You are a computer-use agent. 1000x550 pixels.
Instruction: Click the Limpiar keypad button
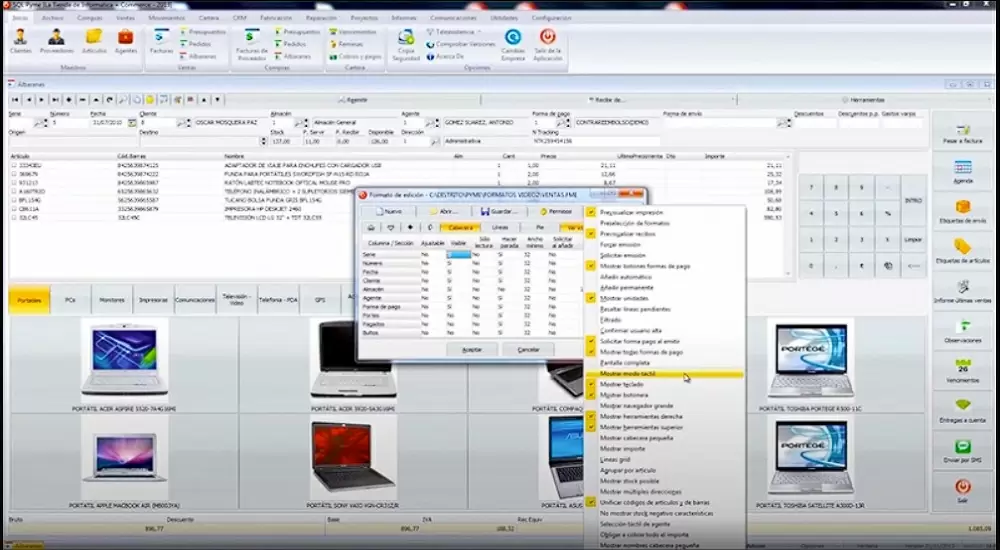click(913, 240)
